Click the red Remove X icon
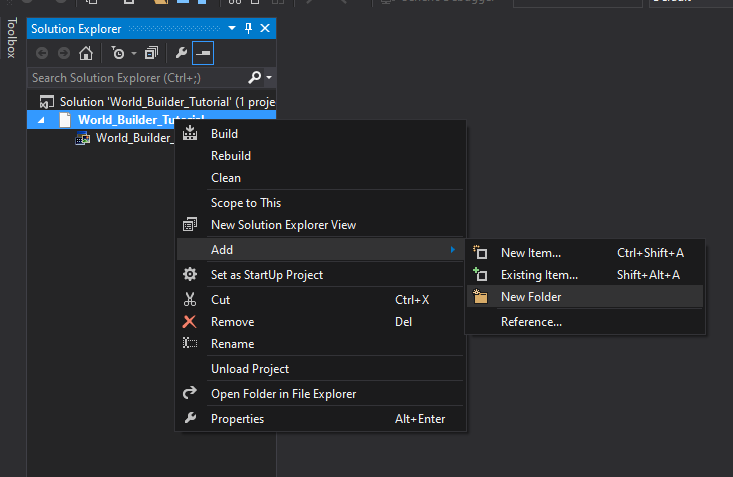Screen dimensions: 733x477 click(190, 322)
